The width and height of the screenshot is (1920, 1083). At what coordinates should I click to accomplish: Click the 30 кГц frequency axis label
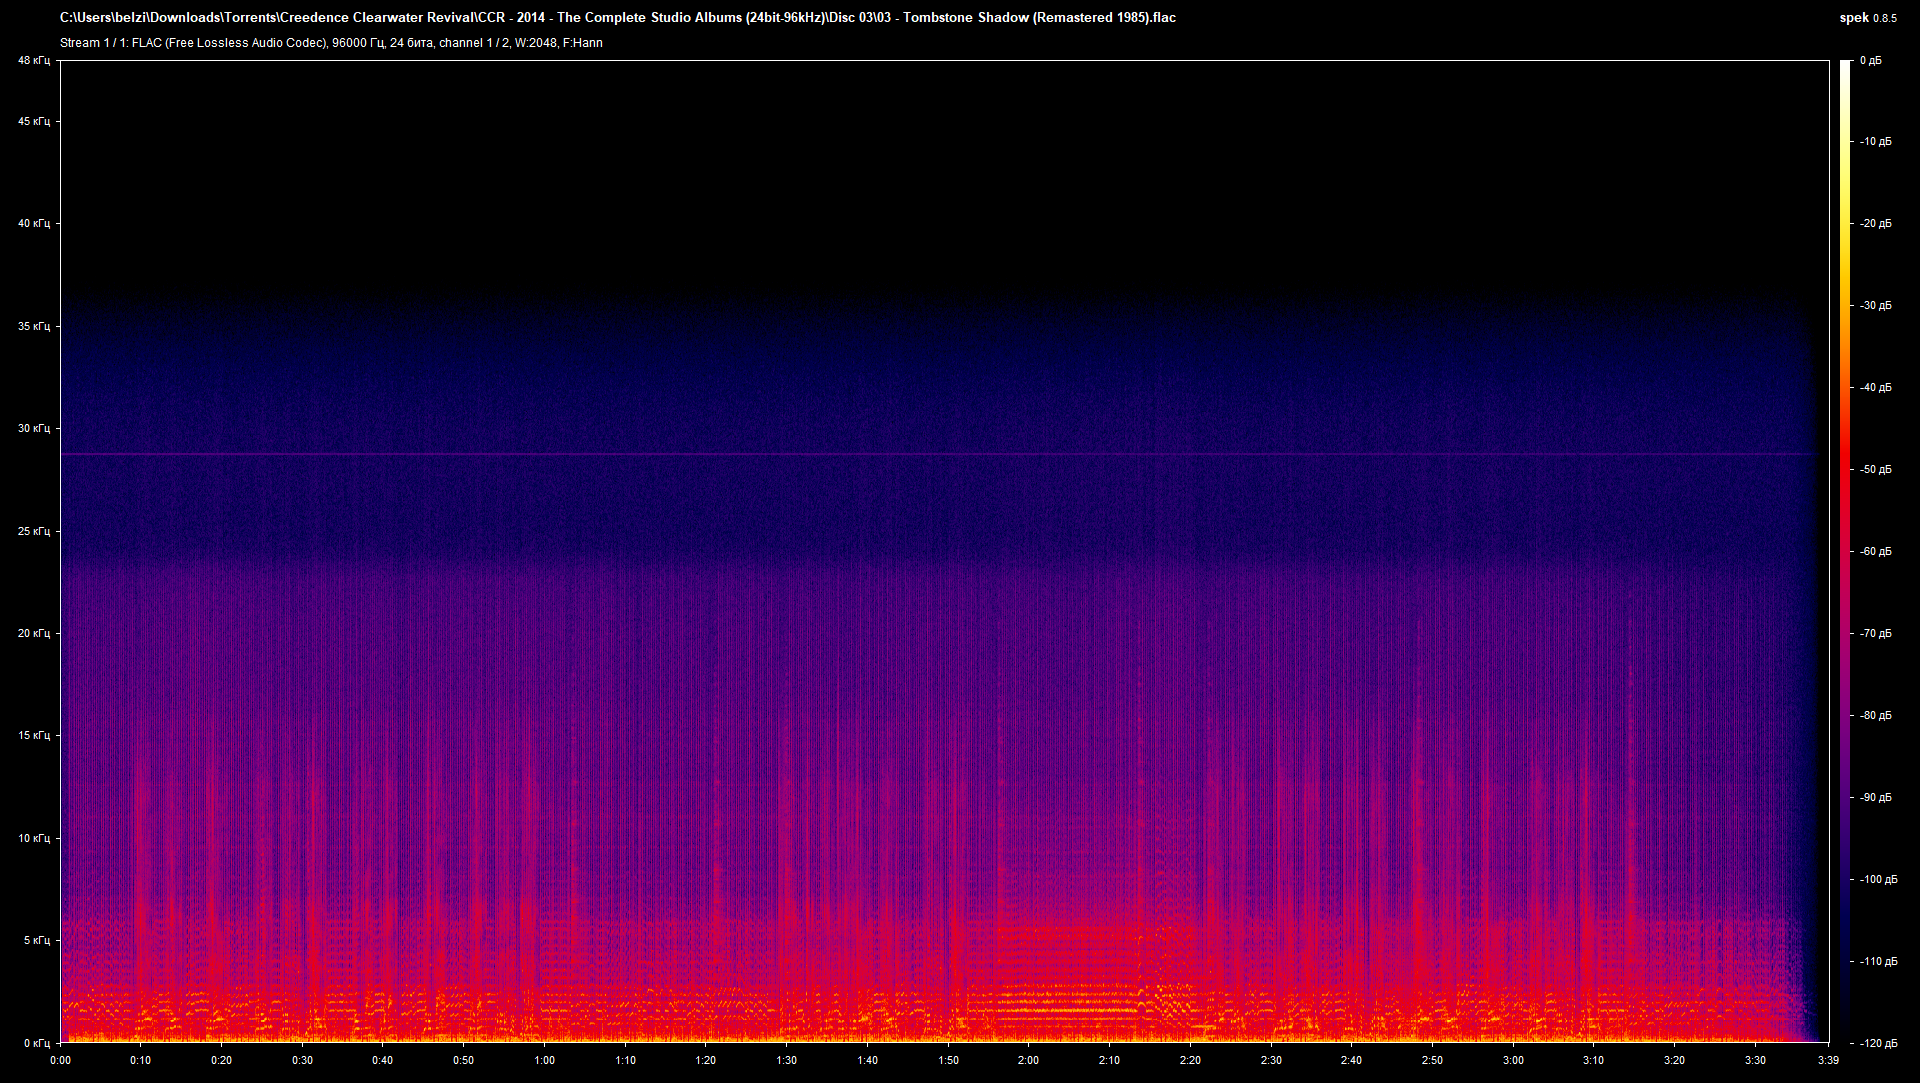coord(33,428)
